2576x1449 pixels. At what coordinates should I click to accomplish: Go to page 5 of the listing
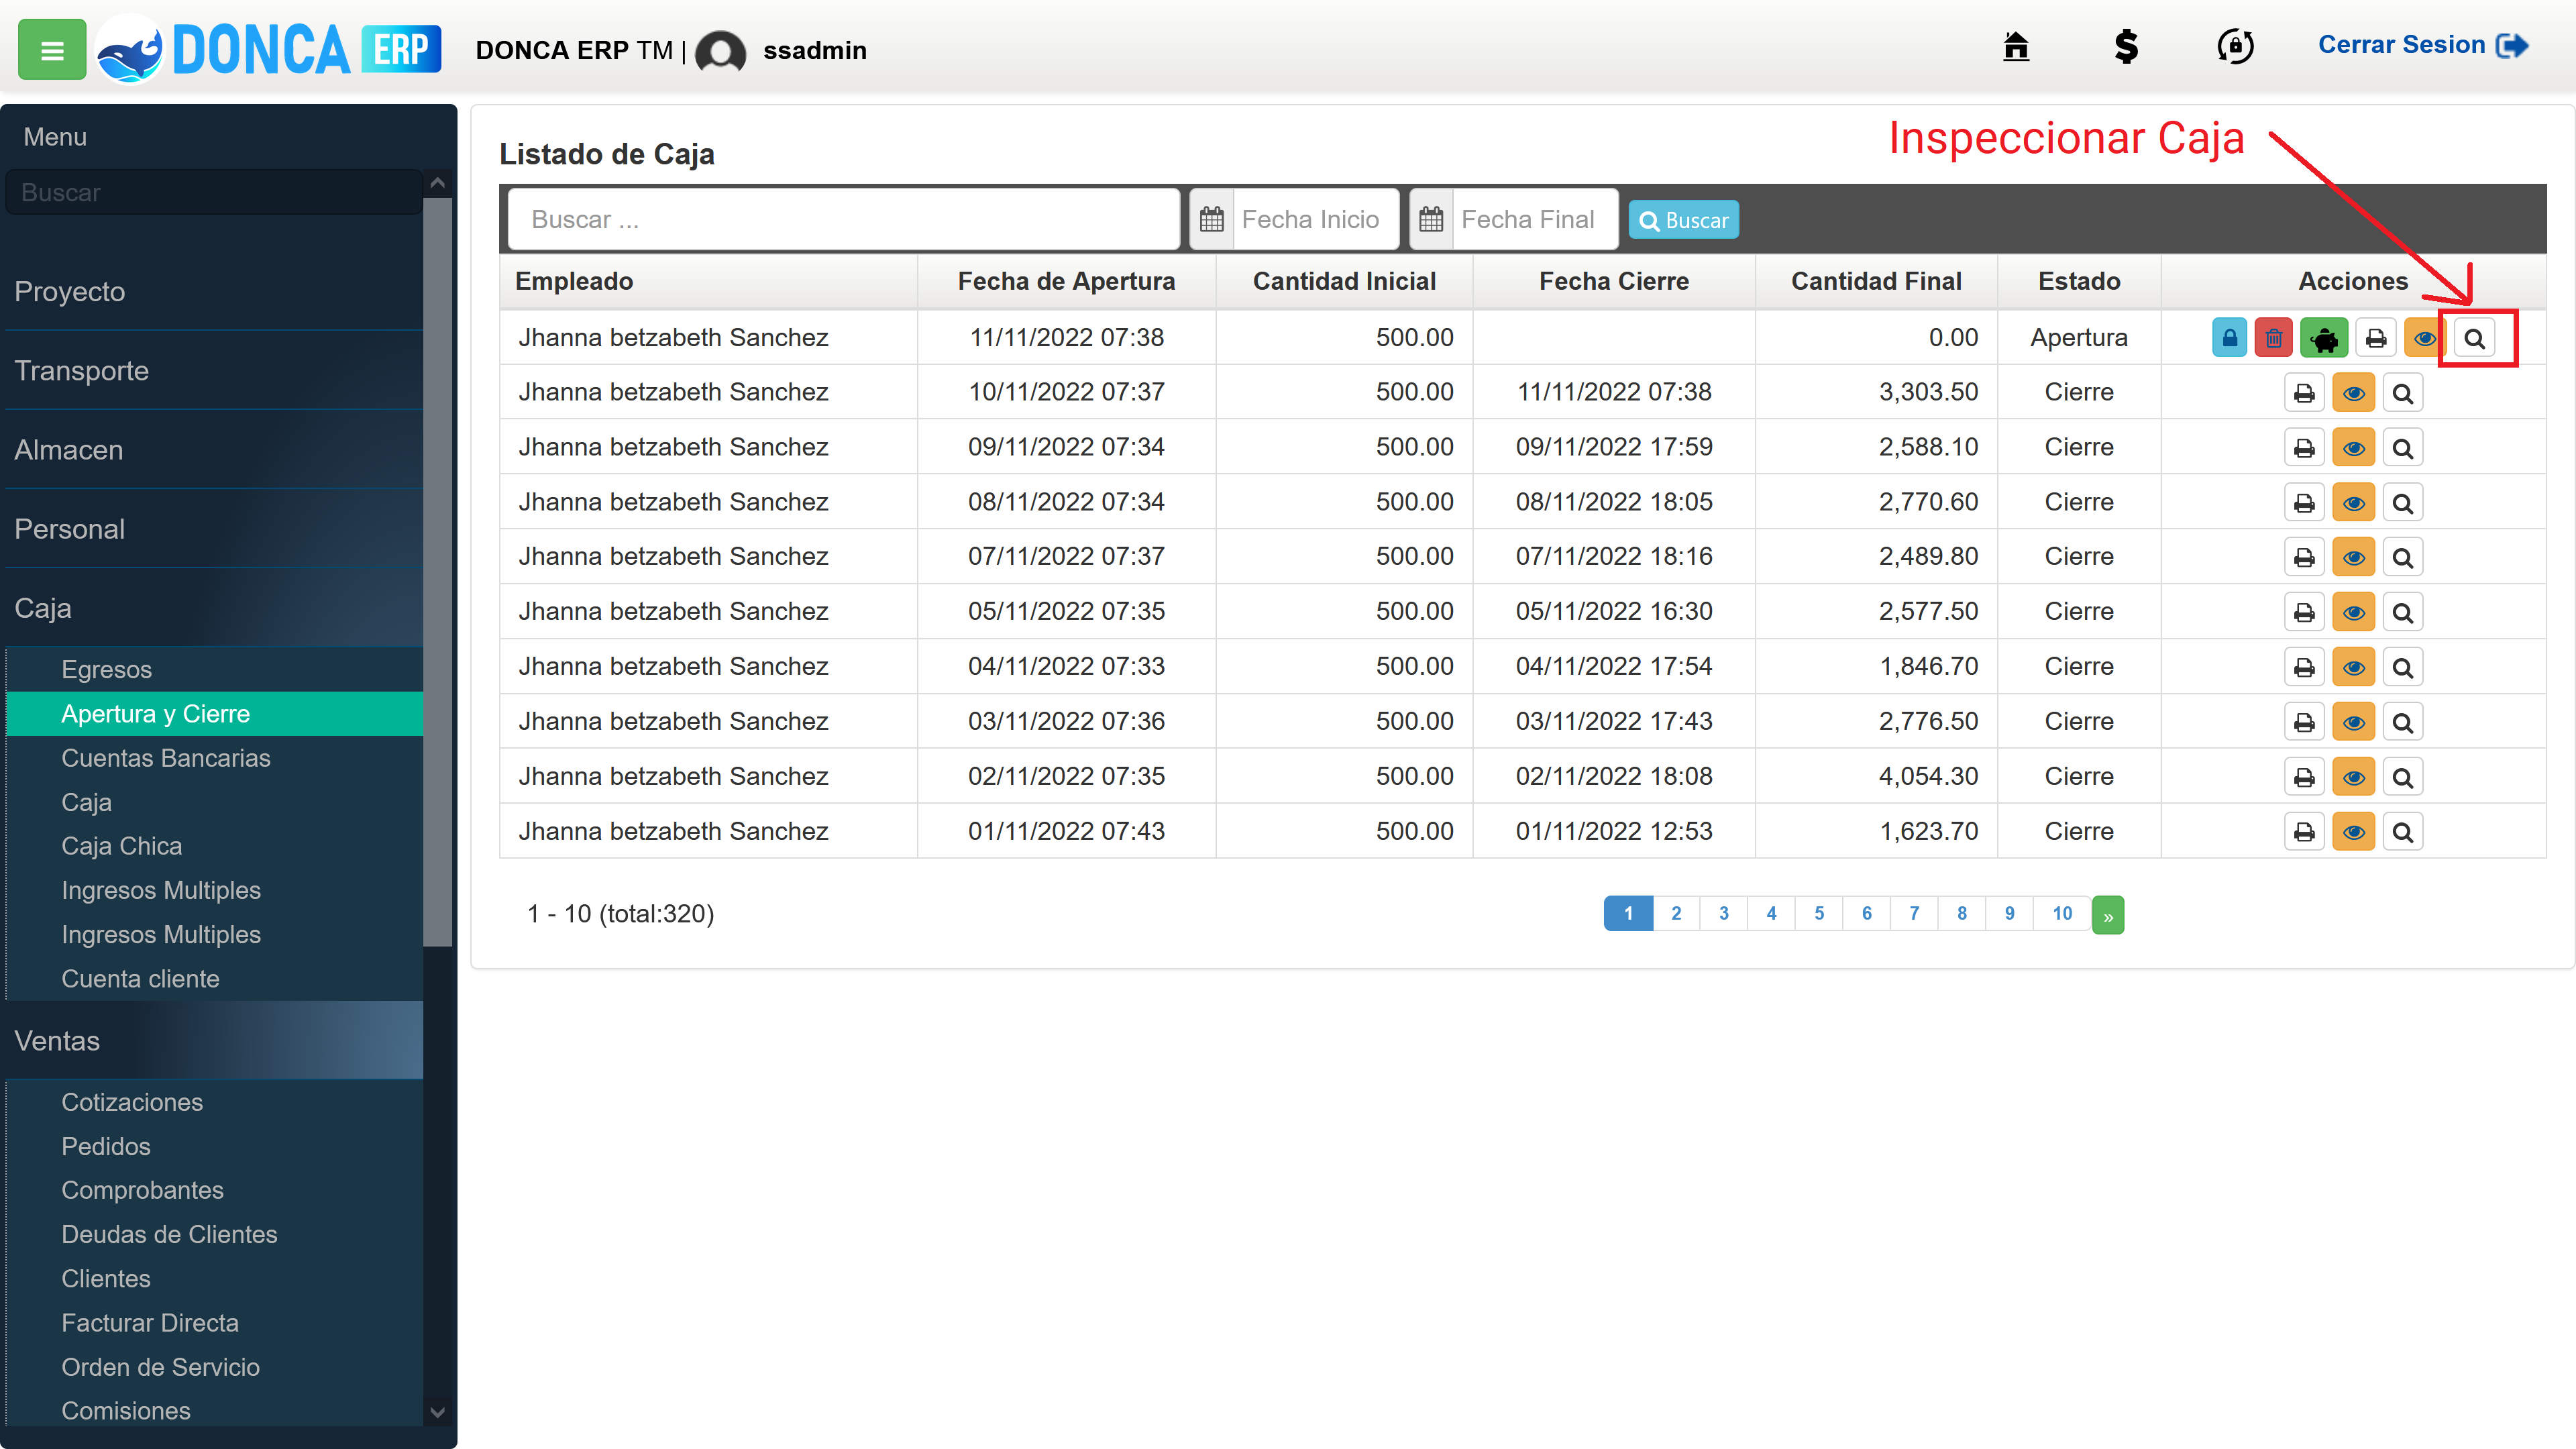point(1819,913)
